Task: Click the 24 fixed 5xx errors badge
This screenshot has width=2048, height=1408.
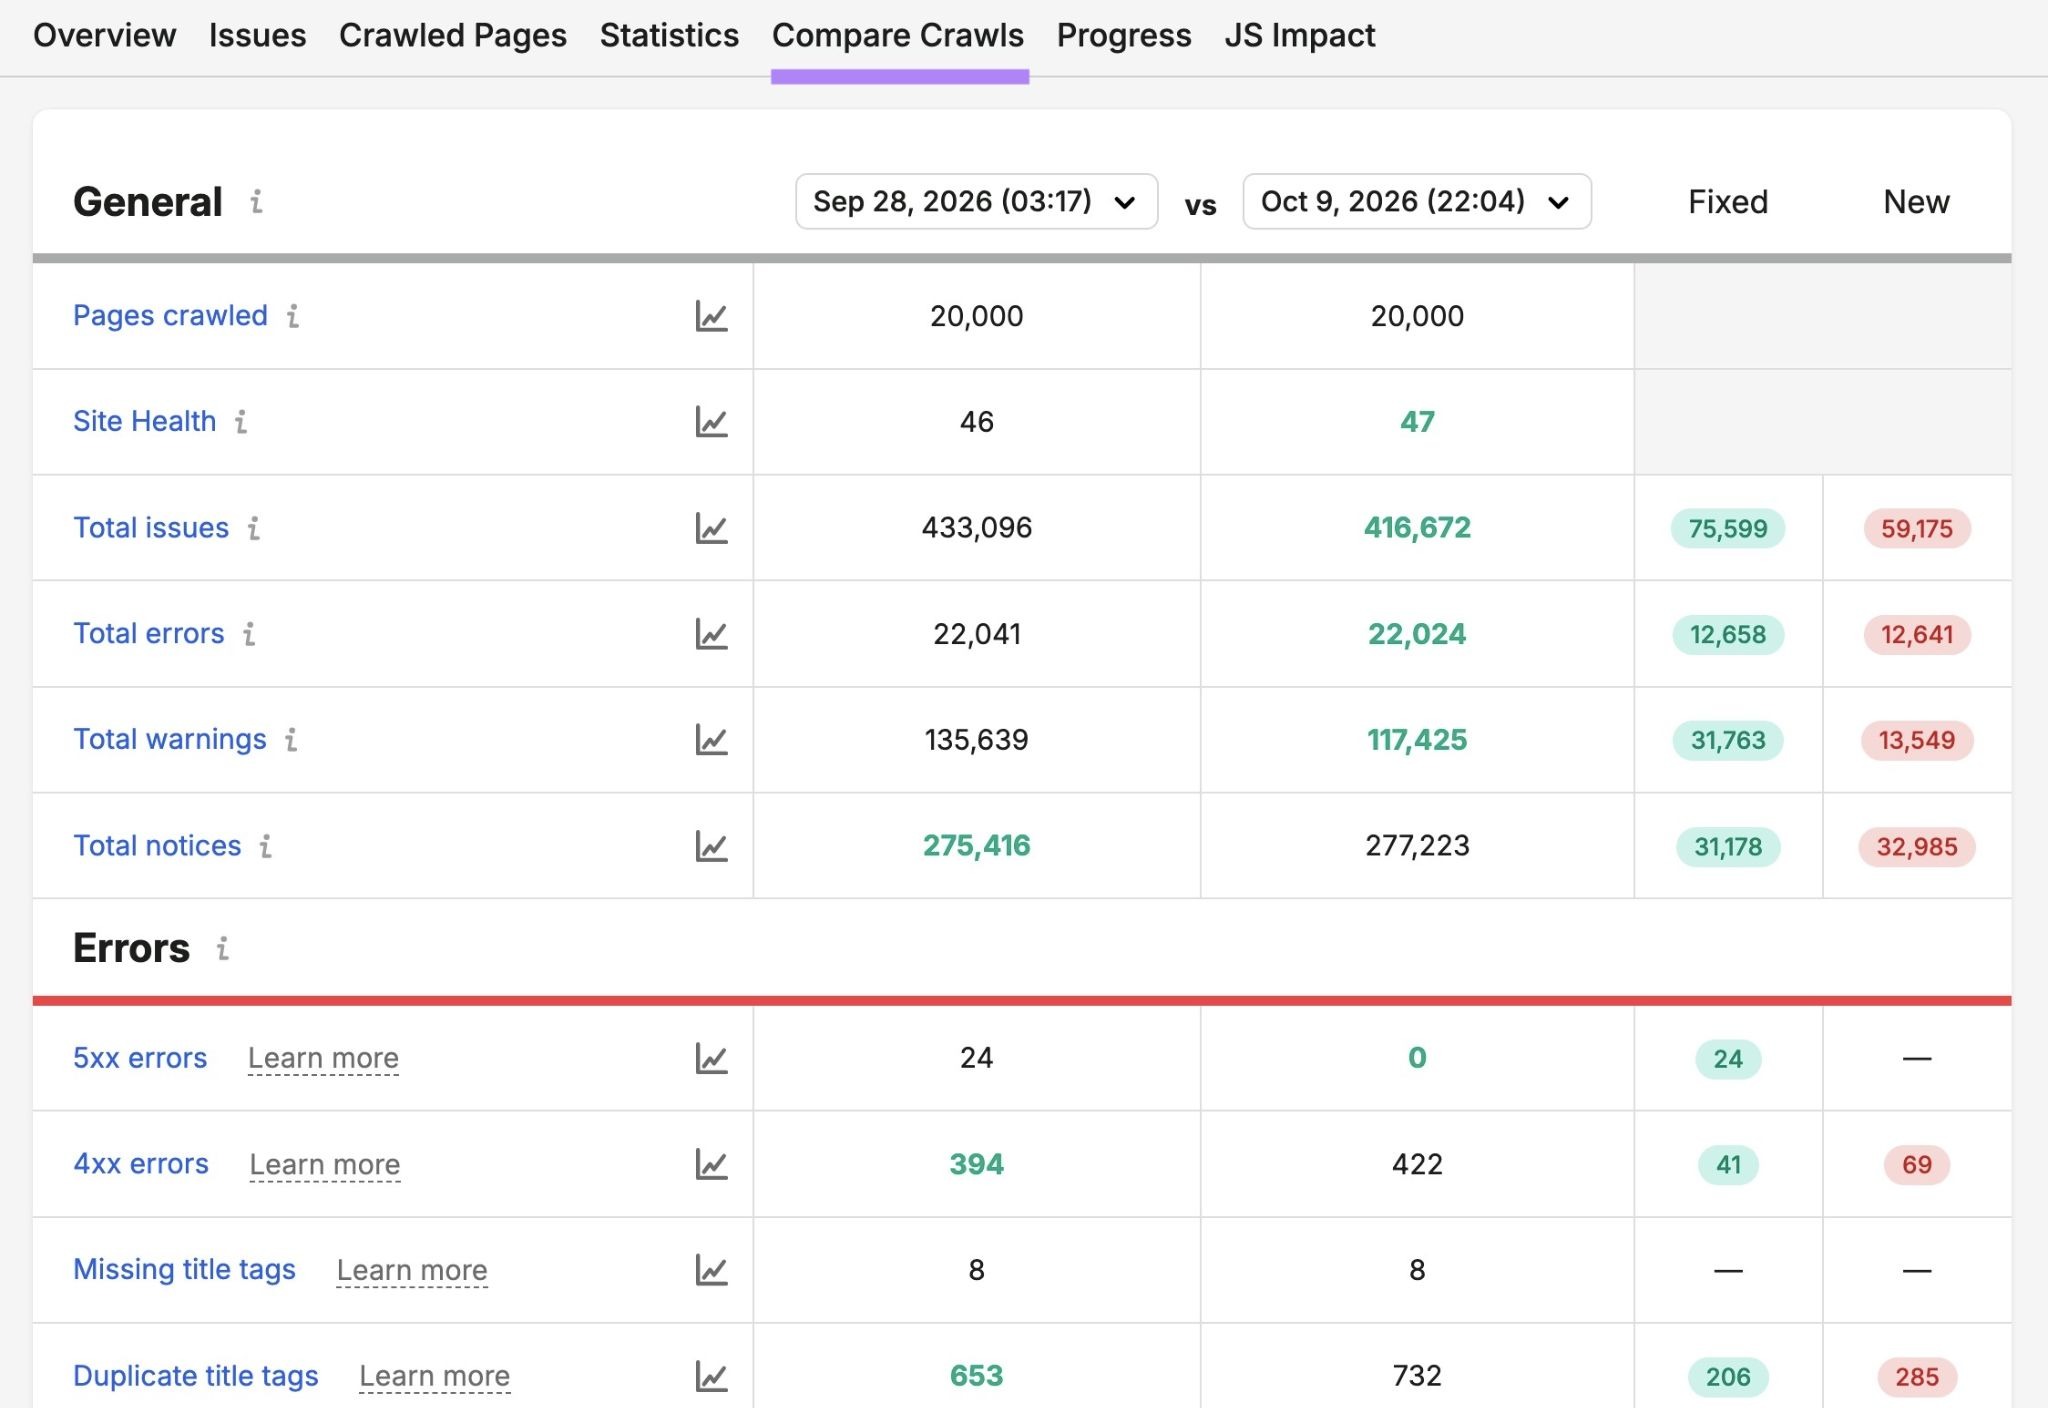Action: tap(1728, 1058)
